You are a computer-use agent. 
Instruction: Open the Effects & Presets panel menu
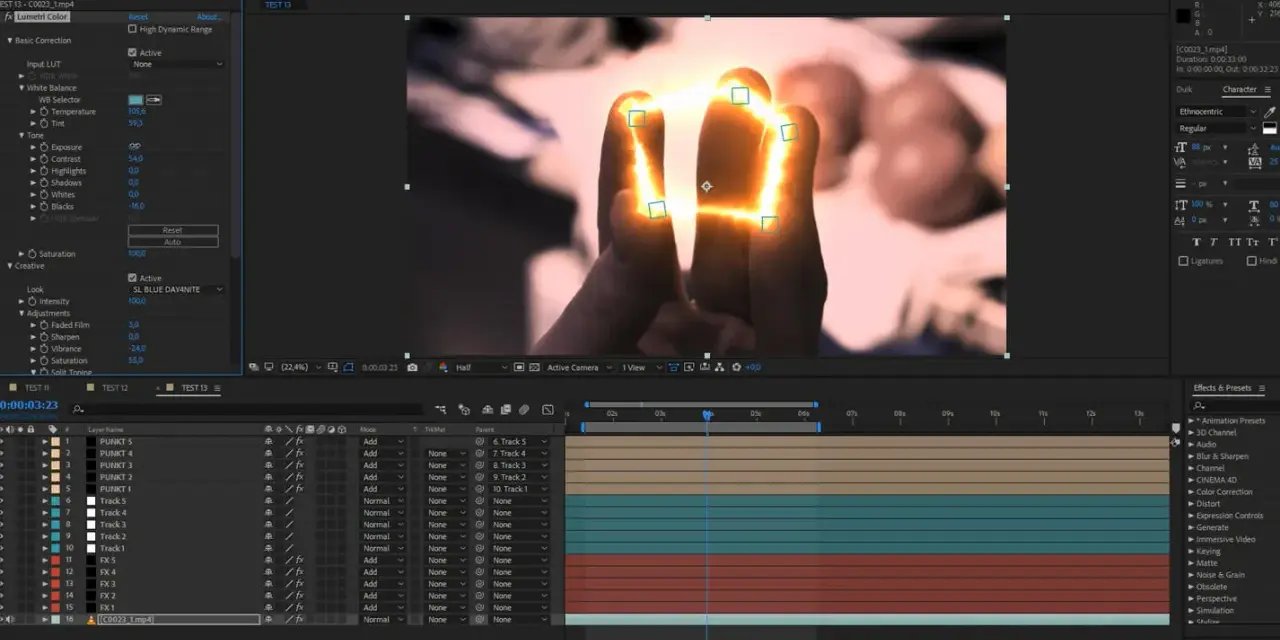coord(1262,388)
